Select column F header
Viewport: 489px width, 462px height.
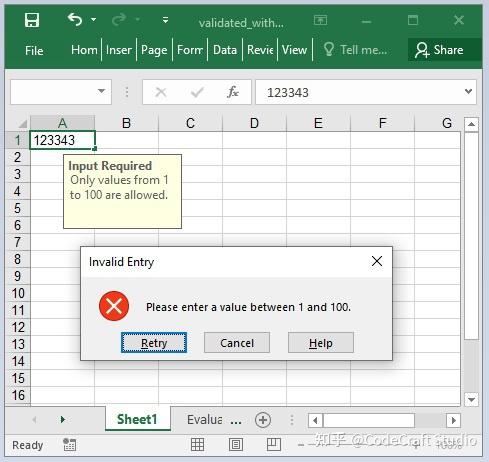coord(382,123)
